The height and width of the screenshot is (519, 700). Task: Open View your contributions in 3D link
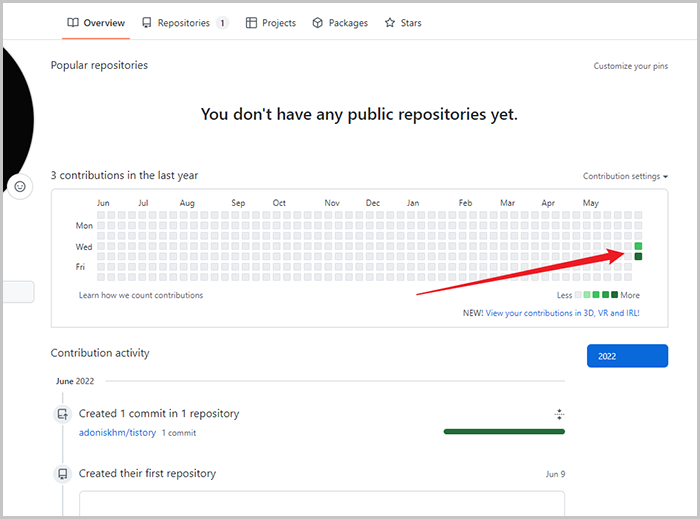(x=562, y=313)
